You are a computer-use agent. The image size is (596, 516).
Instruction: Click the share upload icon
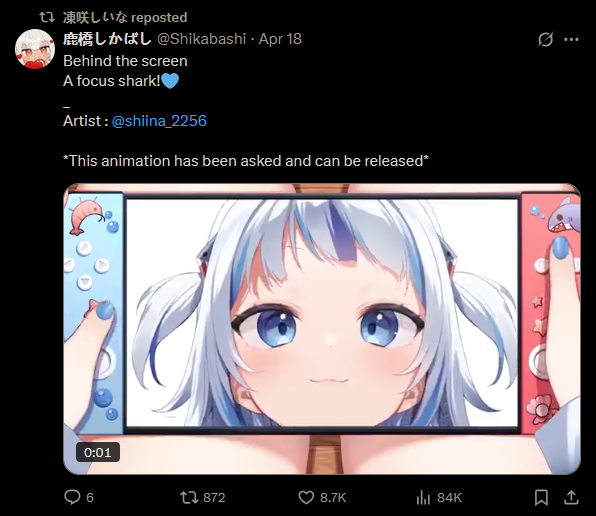[571, 497]
